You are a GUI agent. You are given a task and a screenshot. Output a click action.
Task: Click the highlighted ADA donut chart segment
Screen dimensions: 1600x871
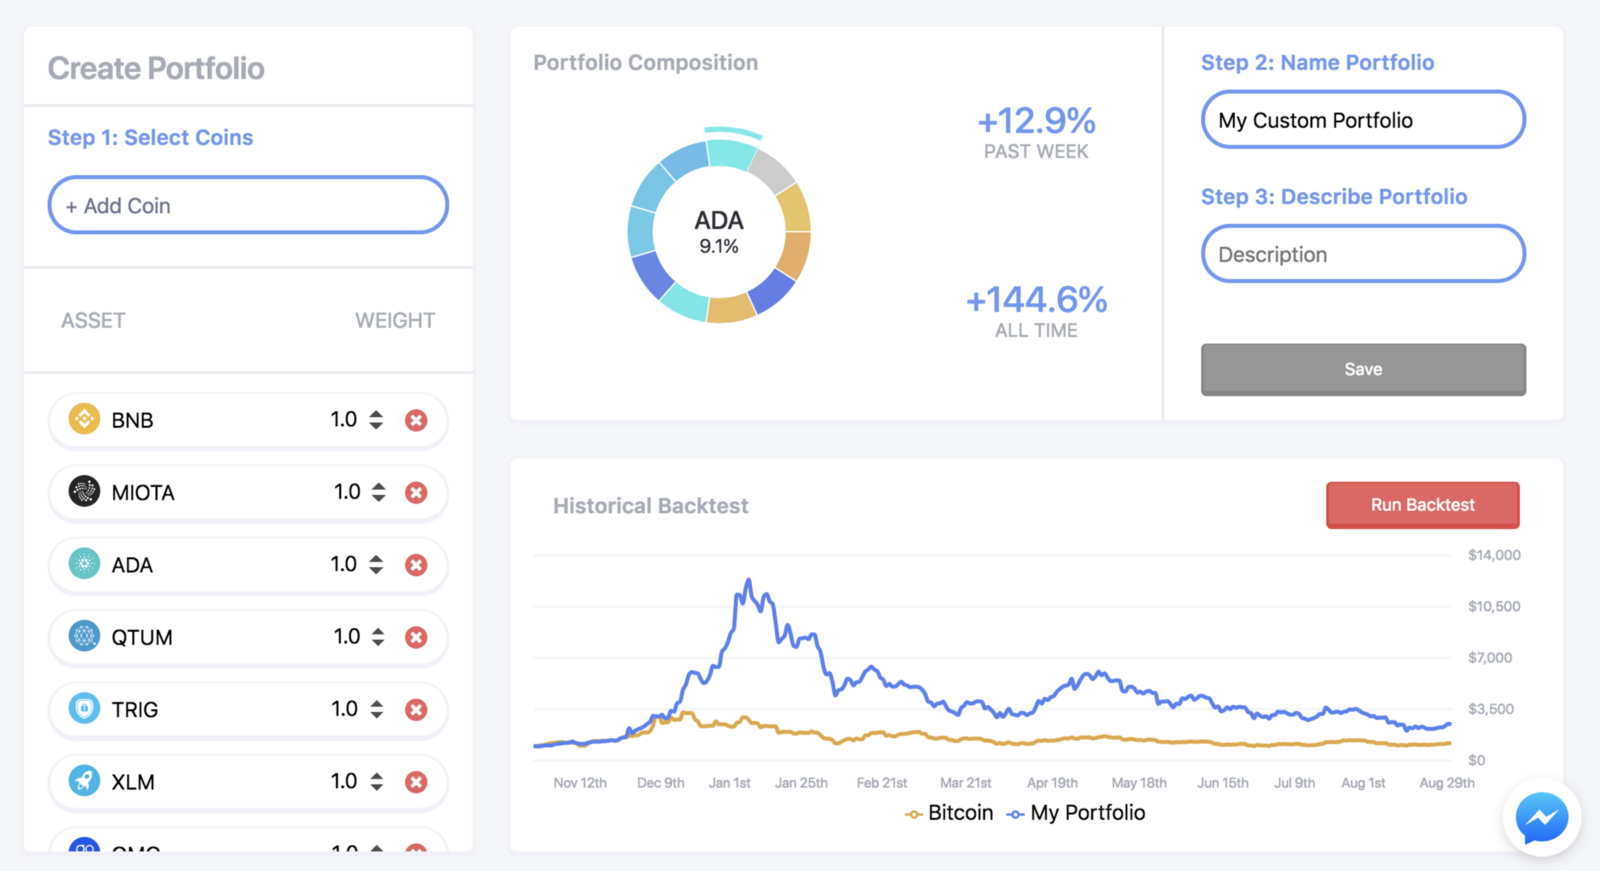pos(732,152)
